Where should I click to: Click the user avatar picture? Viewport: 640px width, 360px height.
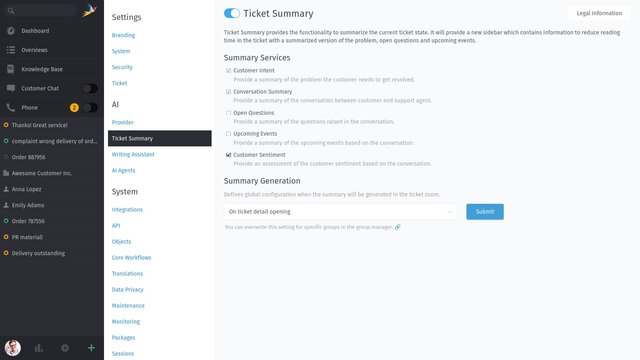click(13, 348)
